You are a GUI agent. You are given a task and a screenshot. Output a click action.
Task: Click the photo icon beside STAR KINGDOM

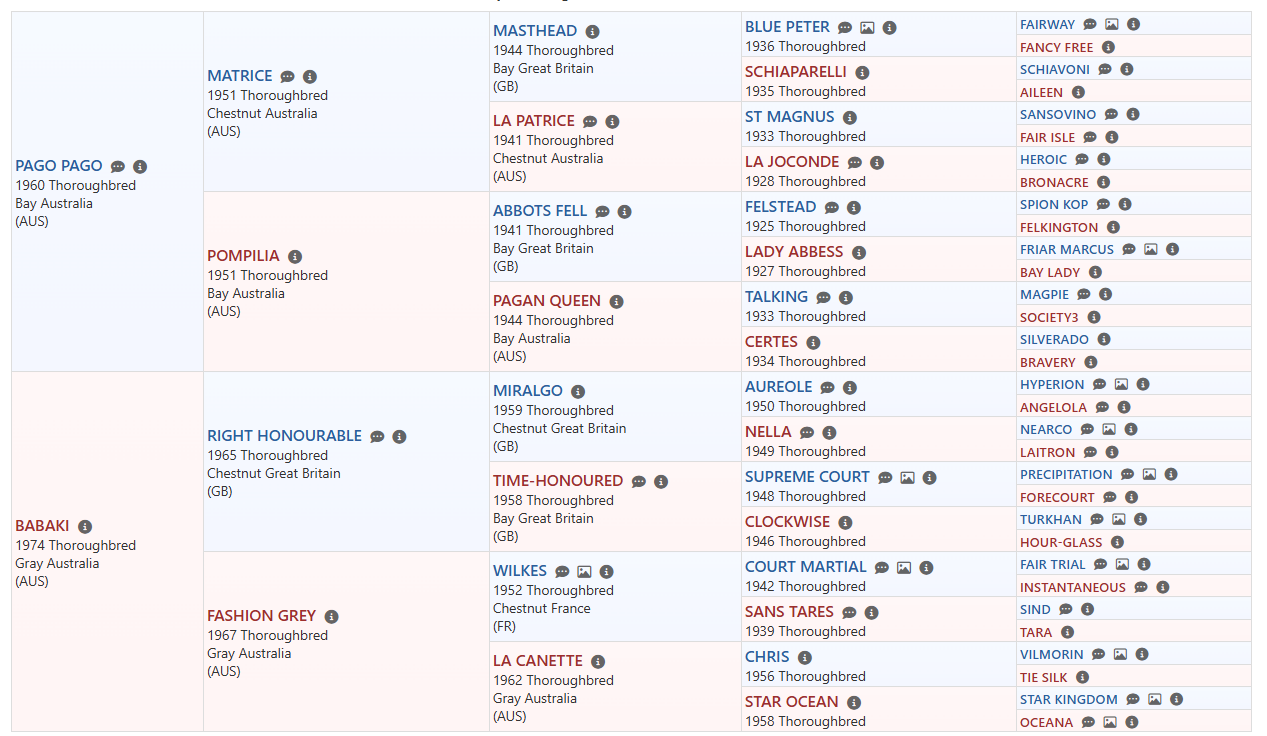coord(1154,700)
